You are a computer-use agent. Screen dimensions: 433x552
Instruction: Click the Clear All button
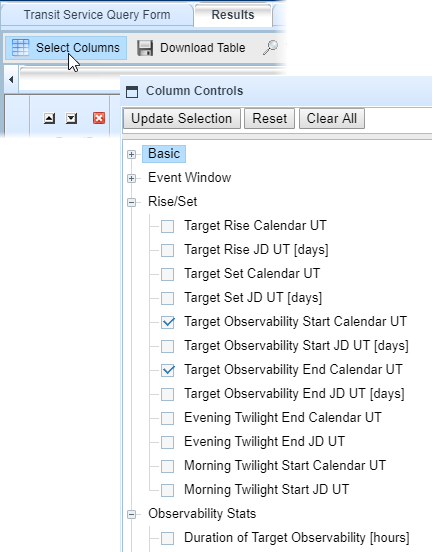(332, 119)
